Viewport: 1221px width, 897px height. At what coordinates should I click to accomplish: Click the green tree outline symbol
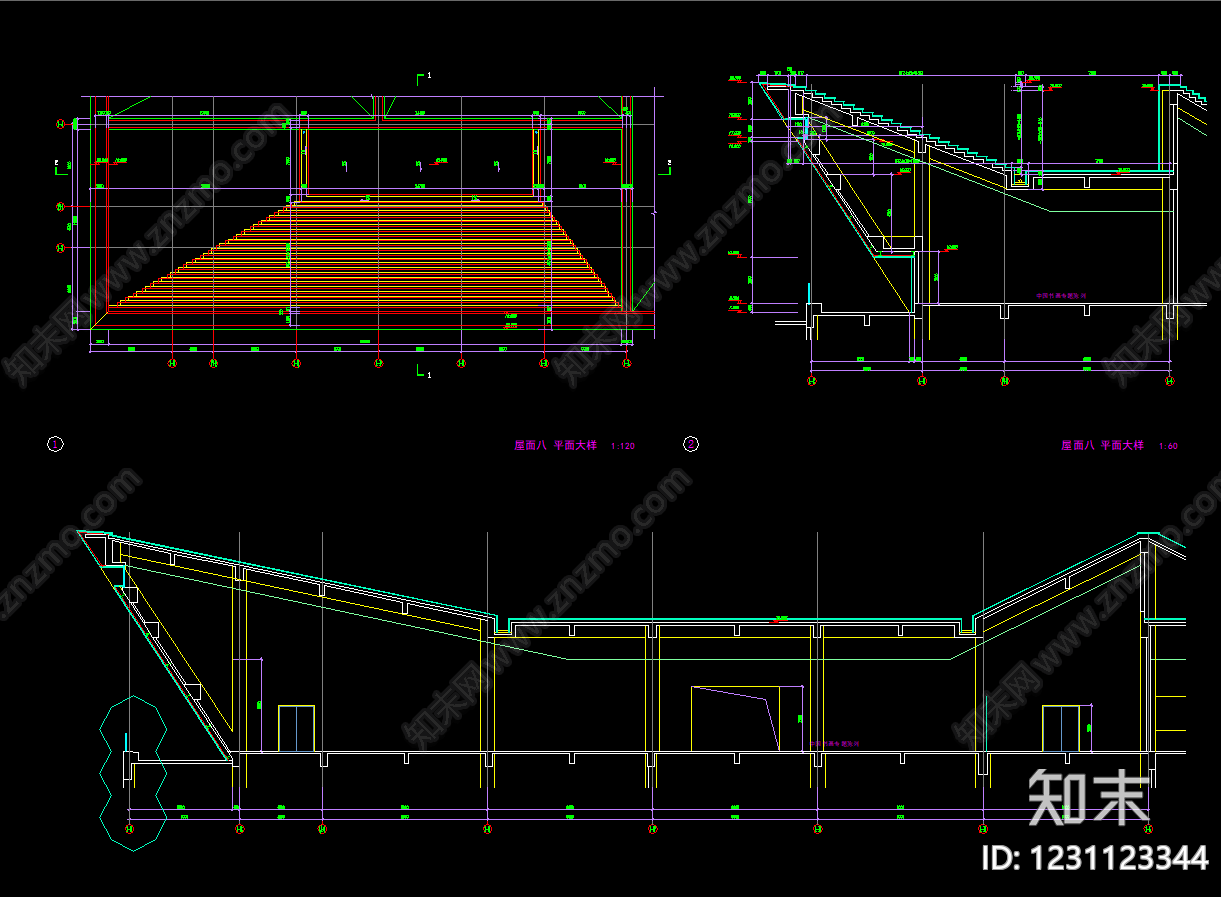[133, 772]
